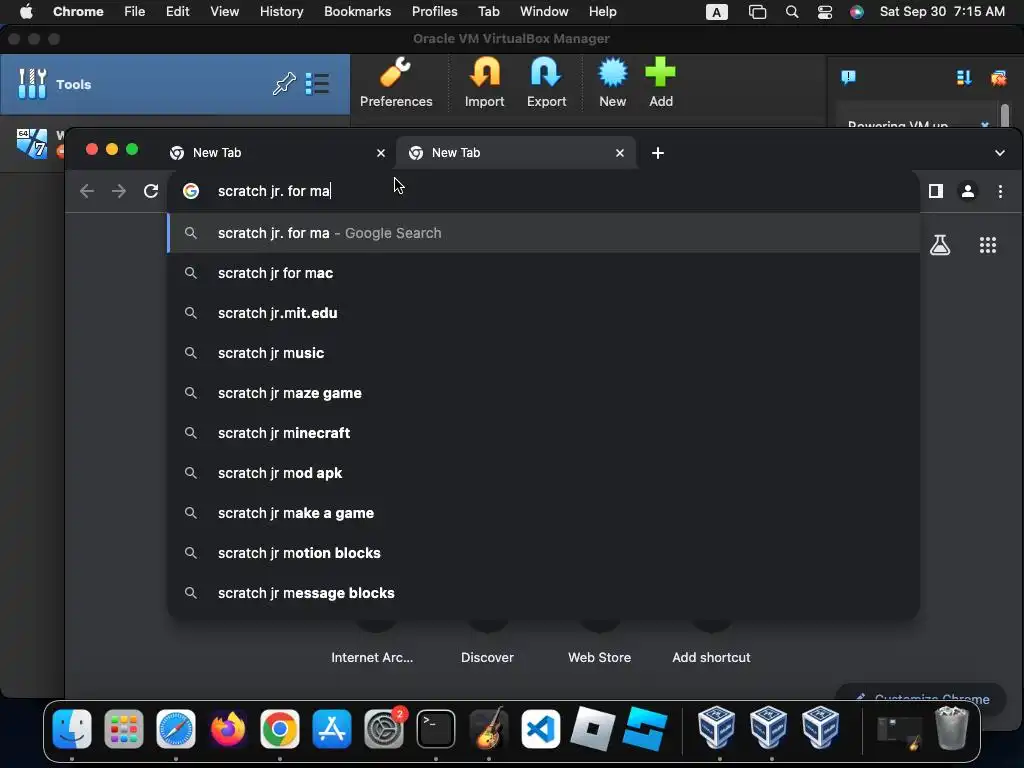
Task: Open the Profiles menu
Action: pyautogui.click(x=434, y=12)
